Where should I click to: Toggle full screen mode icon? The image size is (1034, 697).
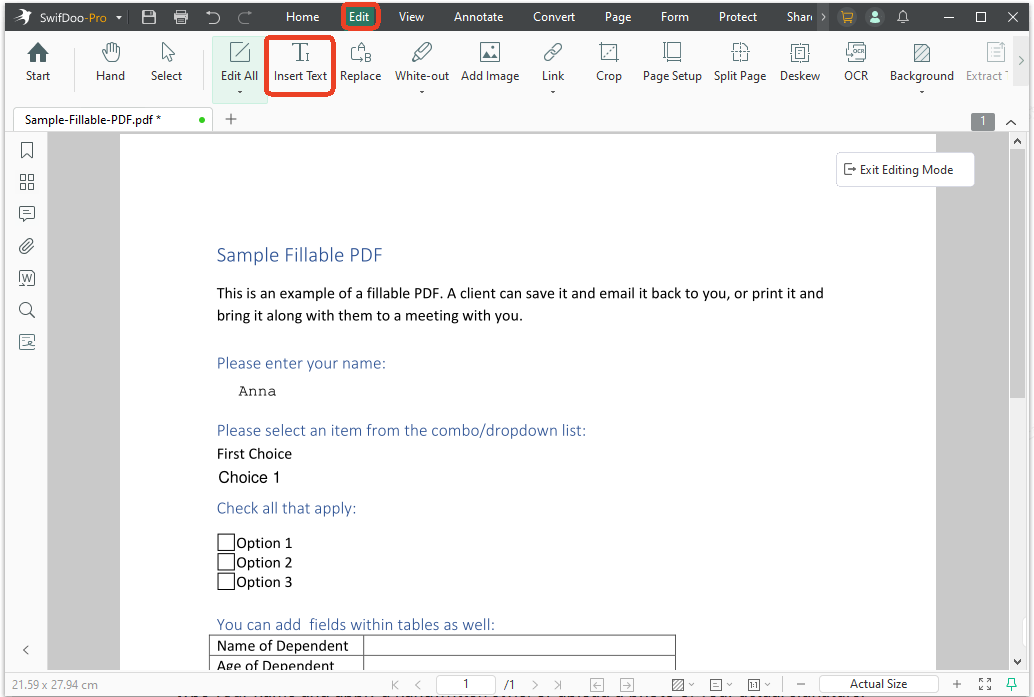click(985, 684)
